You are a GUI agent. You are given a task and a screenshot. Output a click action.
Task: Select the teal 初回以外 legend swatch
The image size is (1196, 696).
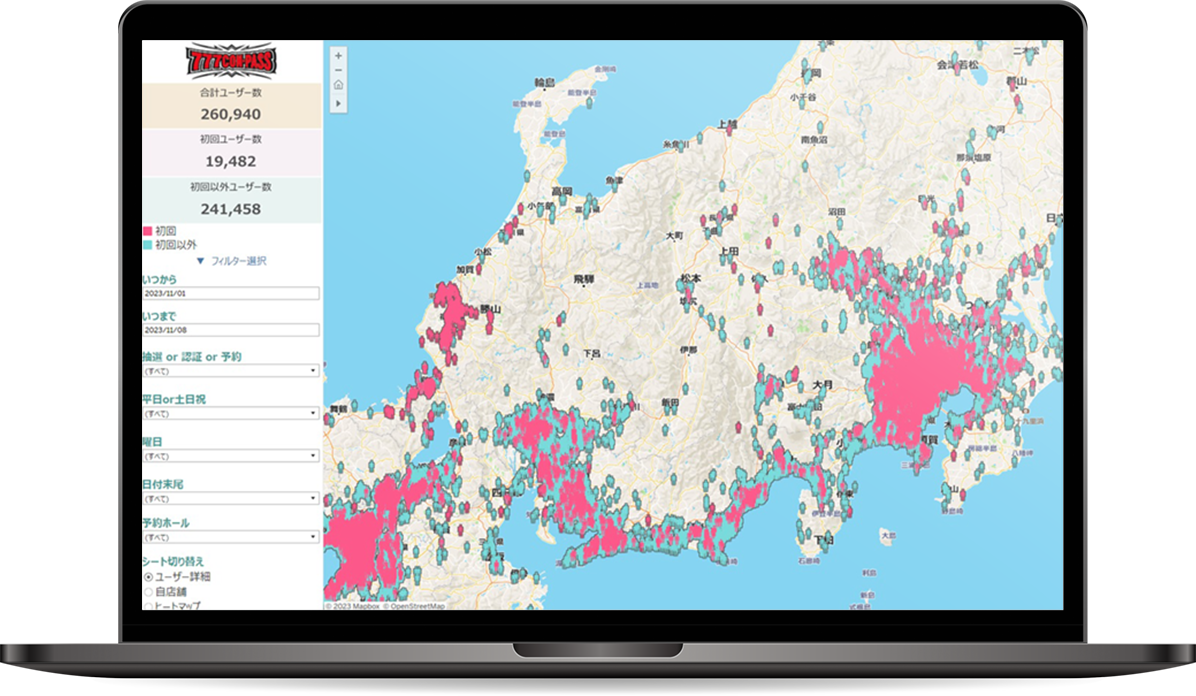coord(148,244)
